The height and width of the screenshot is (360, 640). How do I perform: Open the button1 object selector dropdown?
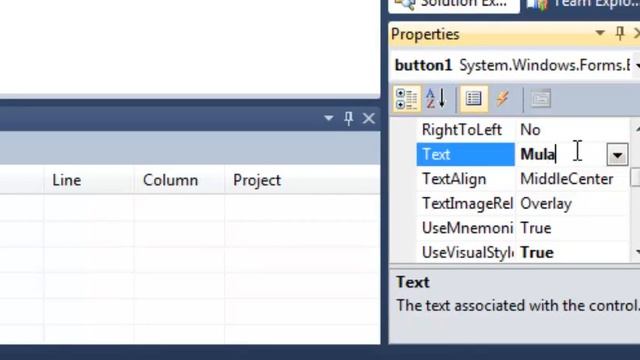point(636,66)
